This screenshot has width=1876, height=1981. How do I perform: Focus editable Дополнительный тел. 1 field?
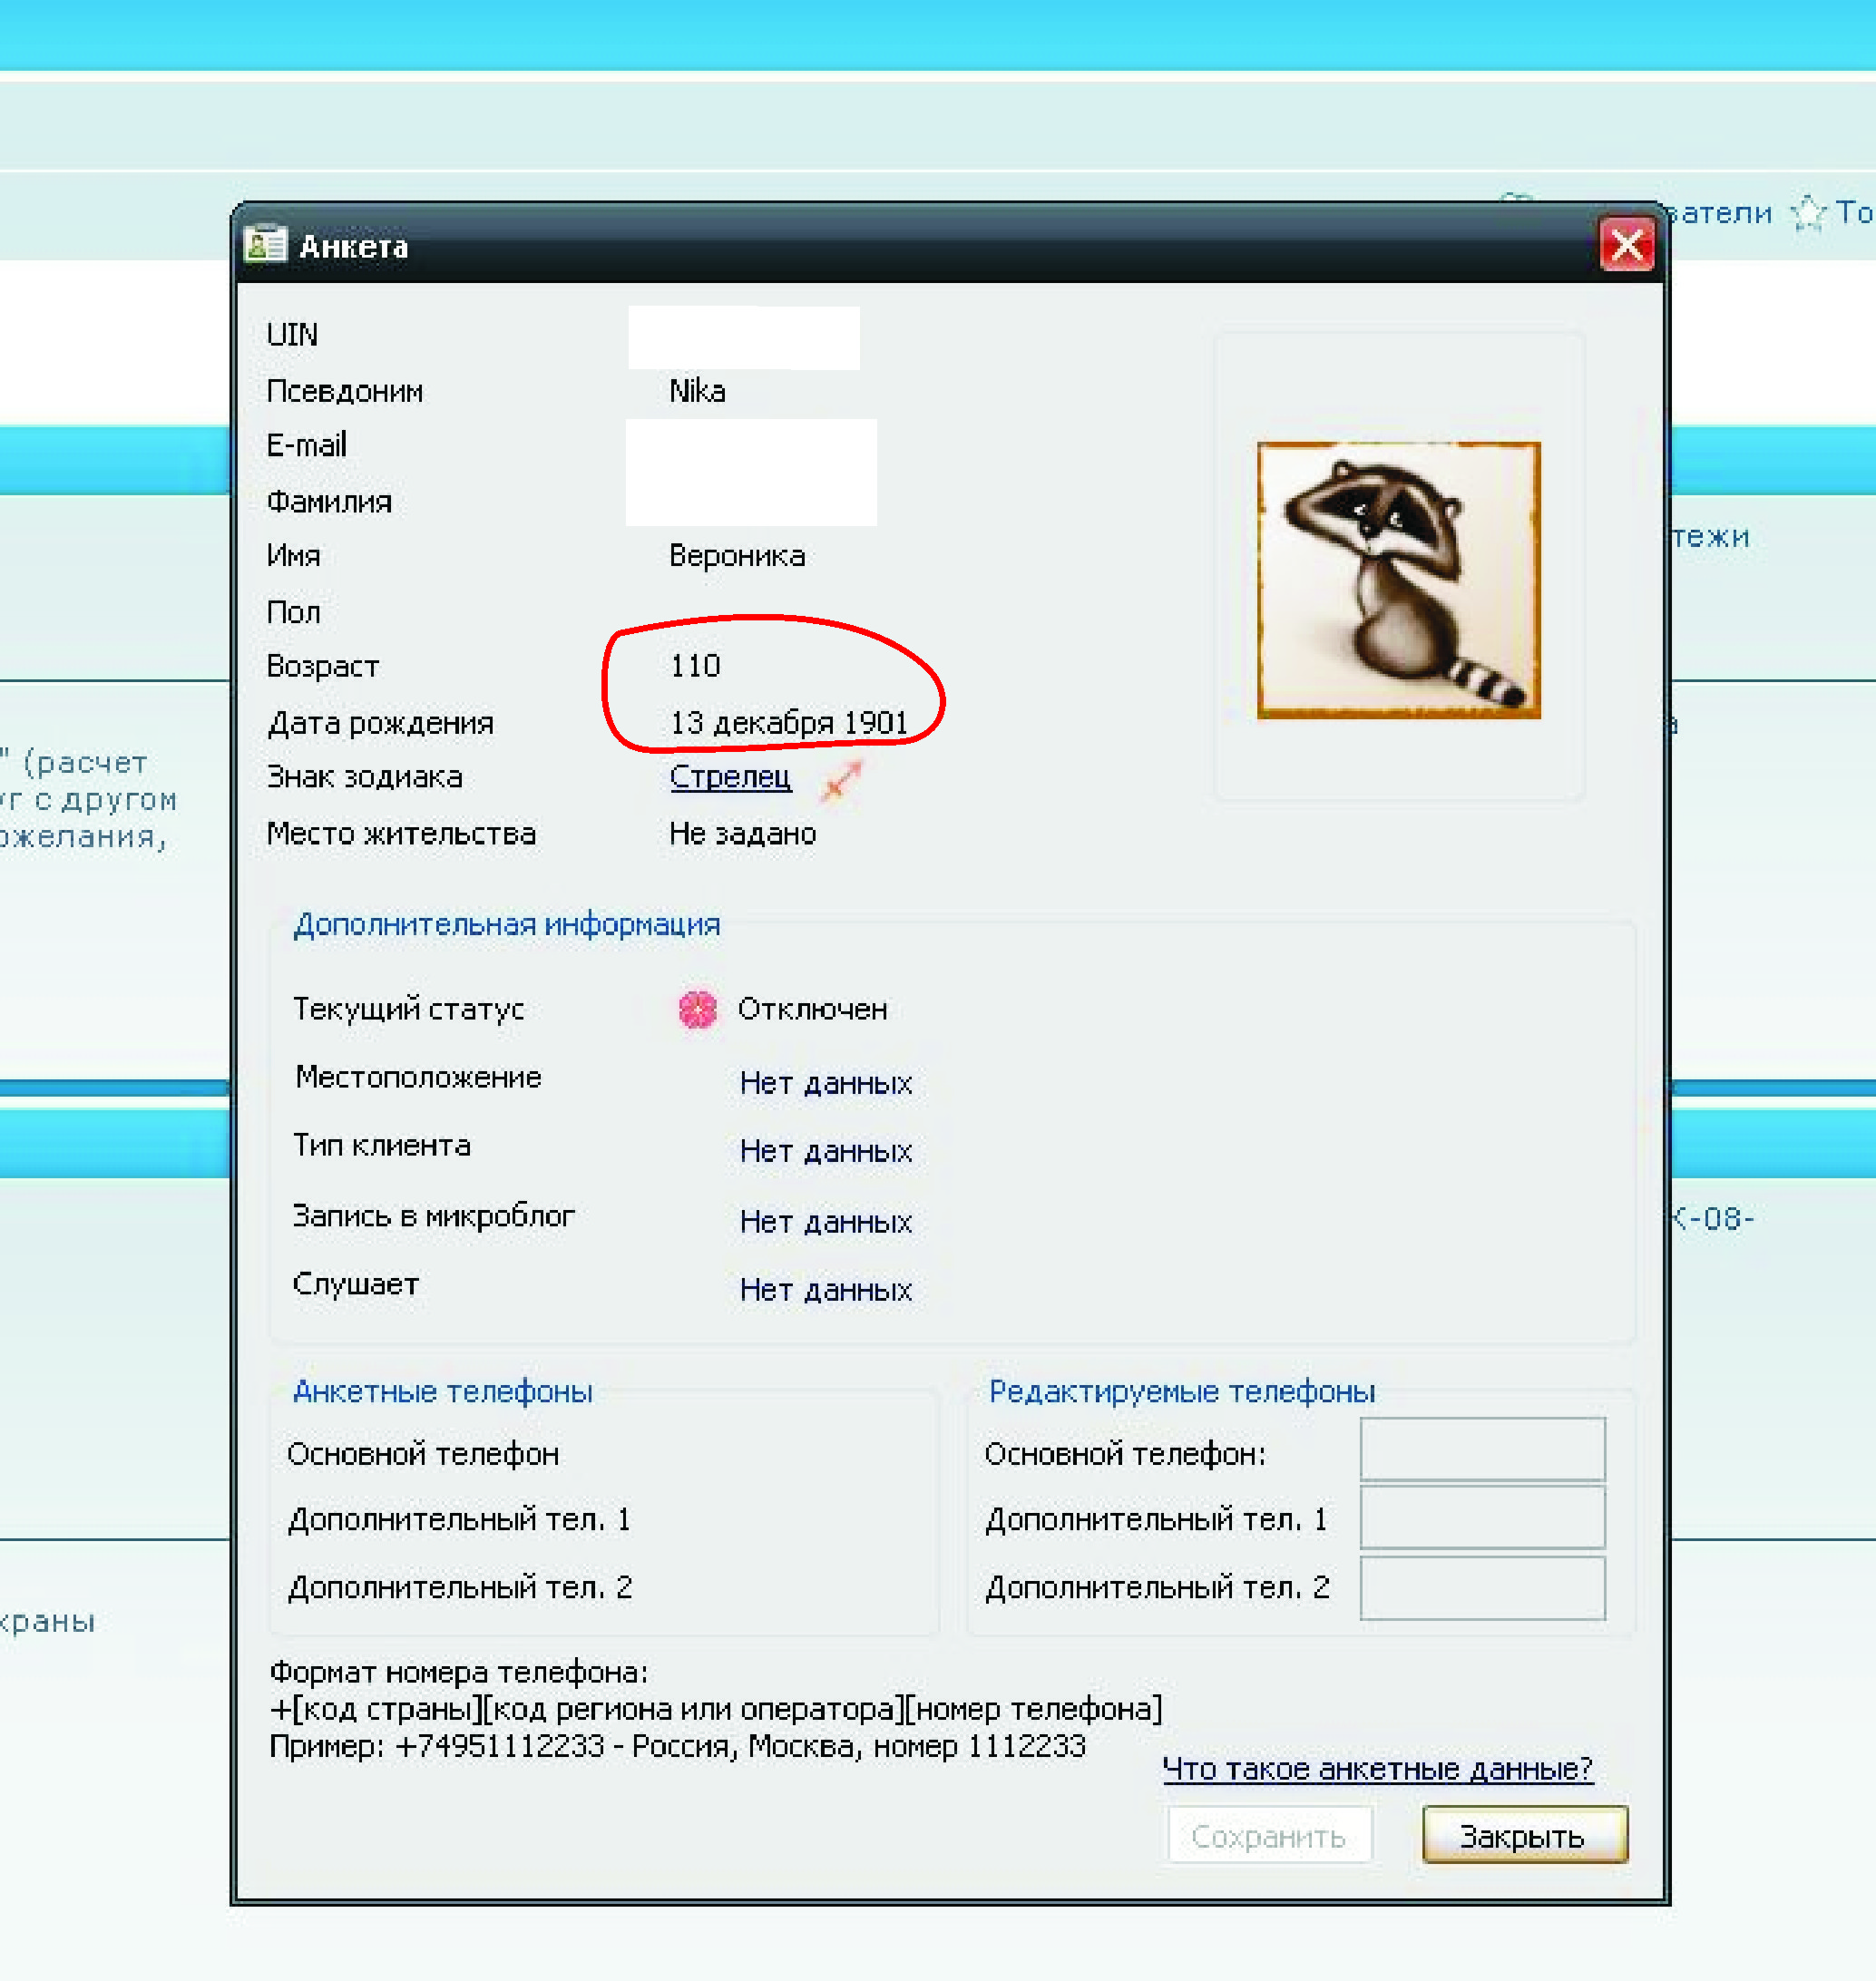[1482, 1517]
